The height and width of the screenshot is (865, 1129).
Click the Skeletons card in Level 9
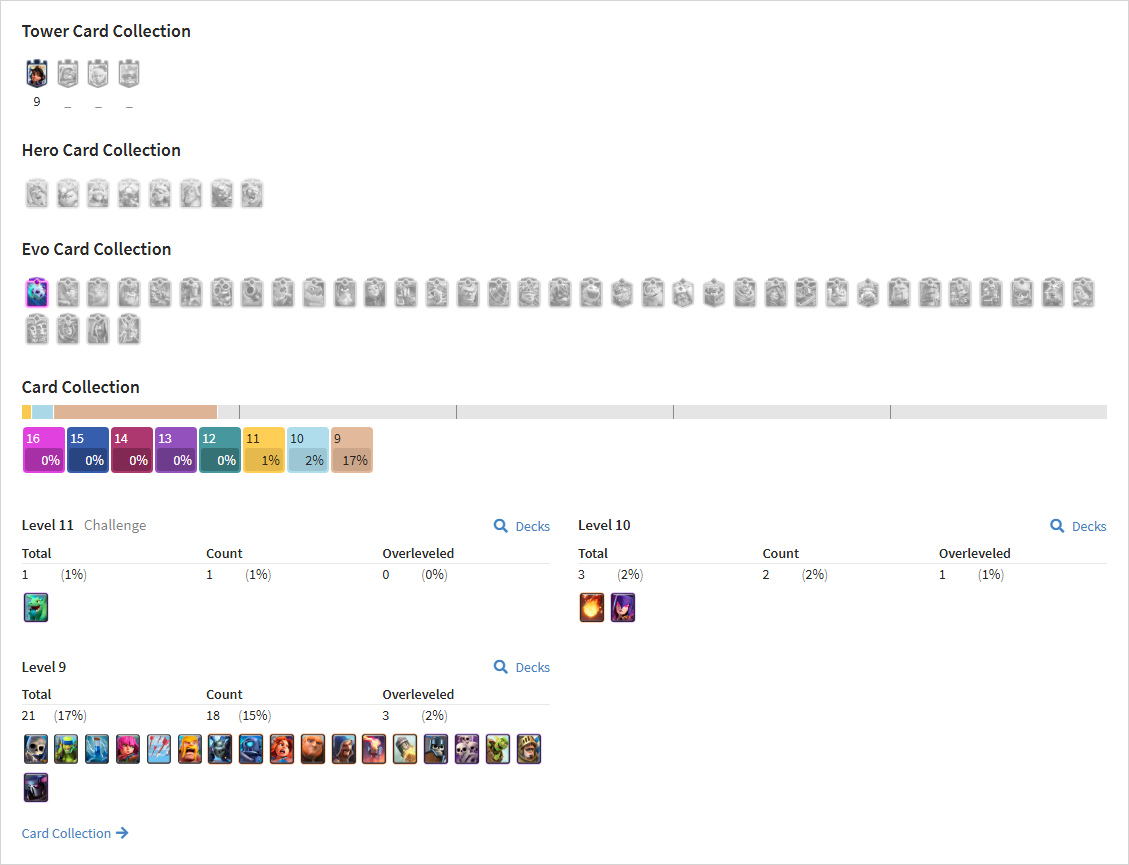pos(36,749)
